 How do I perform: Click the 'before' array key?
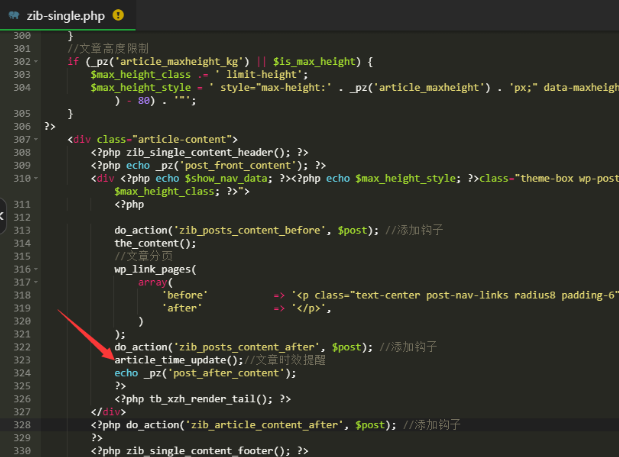pos(186,295)
